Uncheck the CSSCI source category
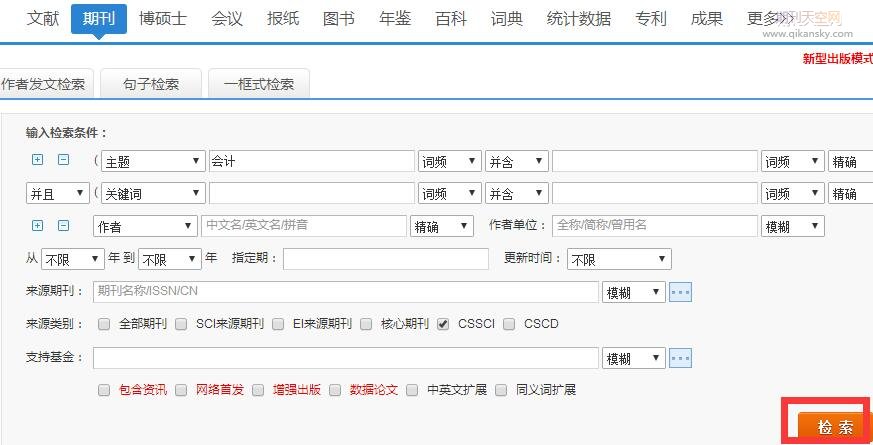This screenshot has width=873, height=445. pyautogui.click(x=443, y=324)
